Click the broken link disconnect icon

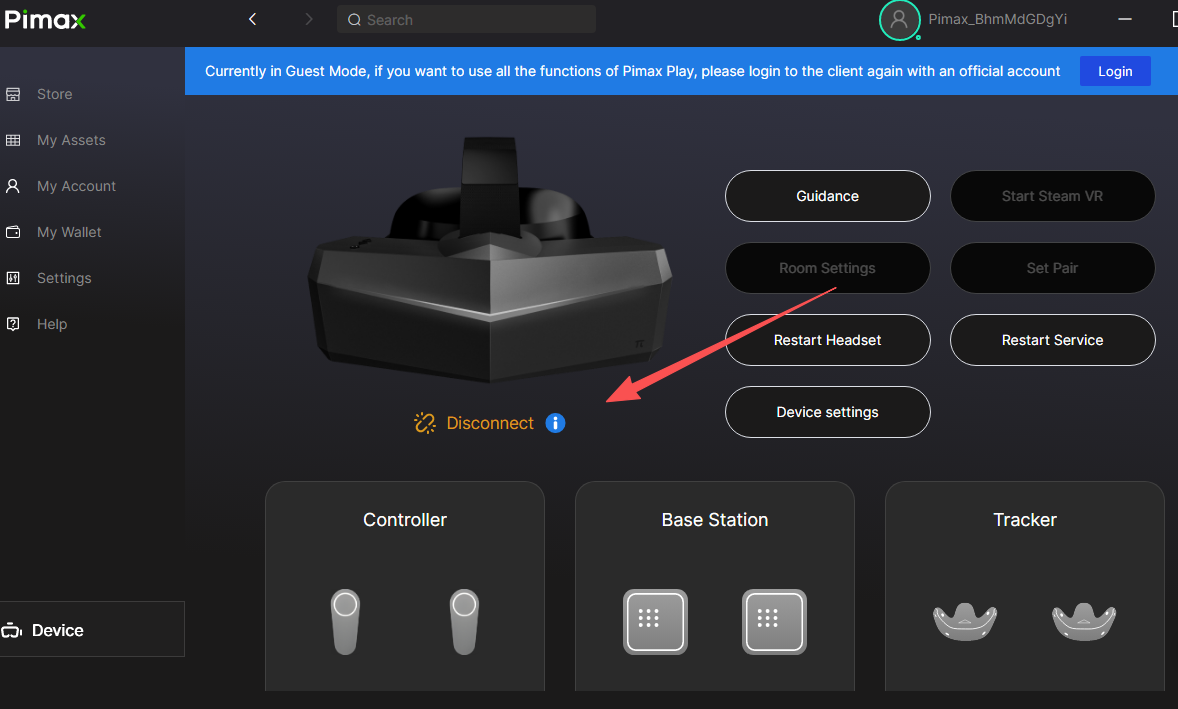[424, 423]
